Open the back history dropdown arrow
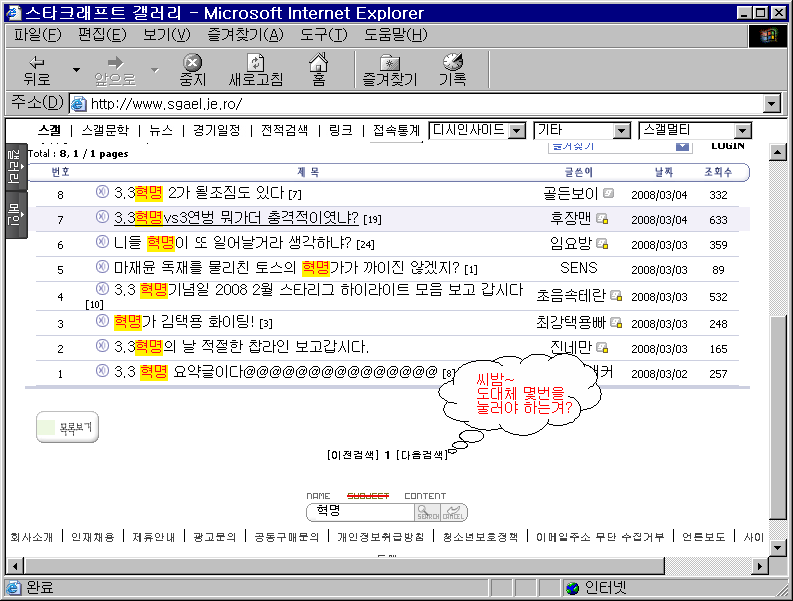The image size is (793, 601). coord(76,70)
